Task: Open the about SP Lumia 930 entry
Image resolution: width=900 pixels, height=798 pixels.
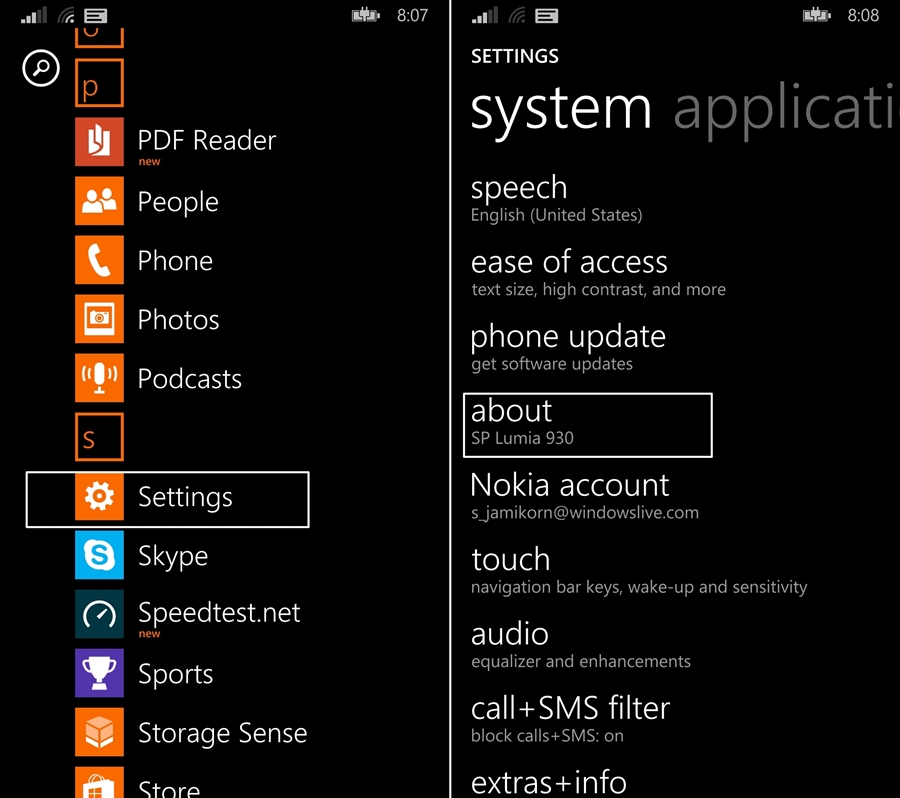Action: (588, 425)
